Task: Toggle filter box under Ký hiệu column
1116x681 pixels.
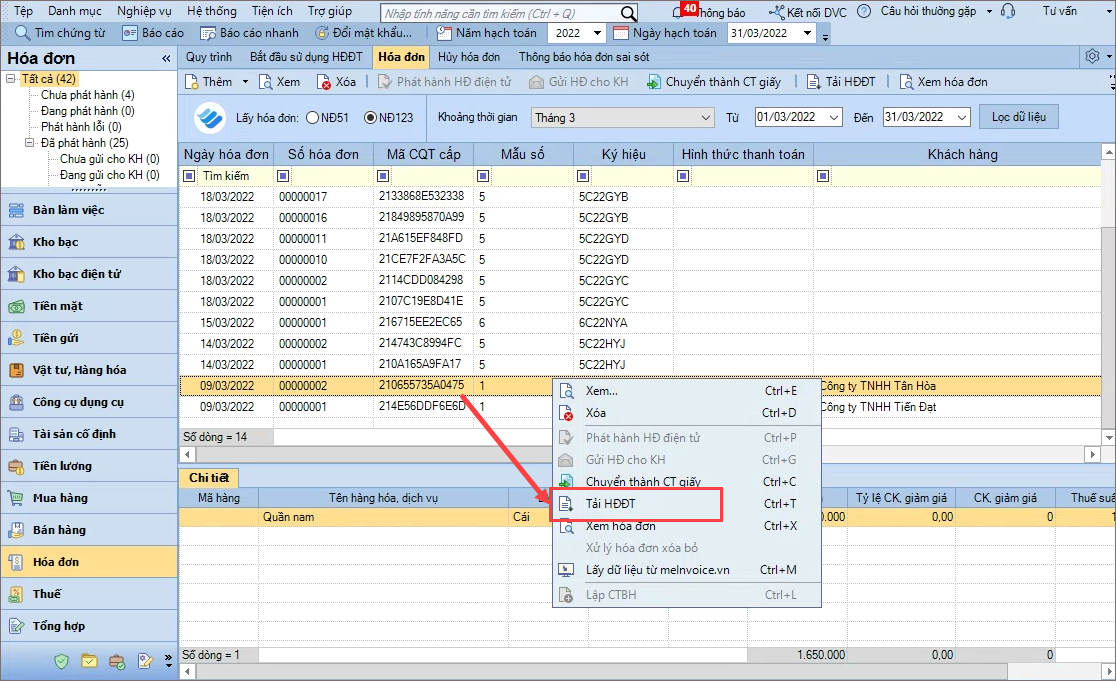Action: pyautogui.click(x=583, y=176)
